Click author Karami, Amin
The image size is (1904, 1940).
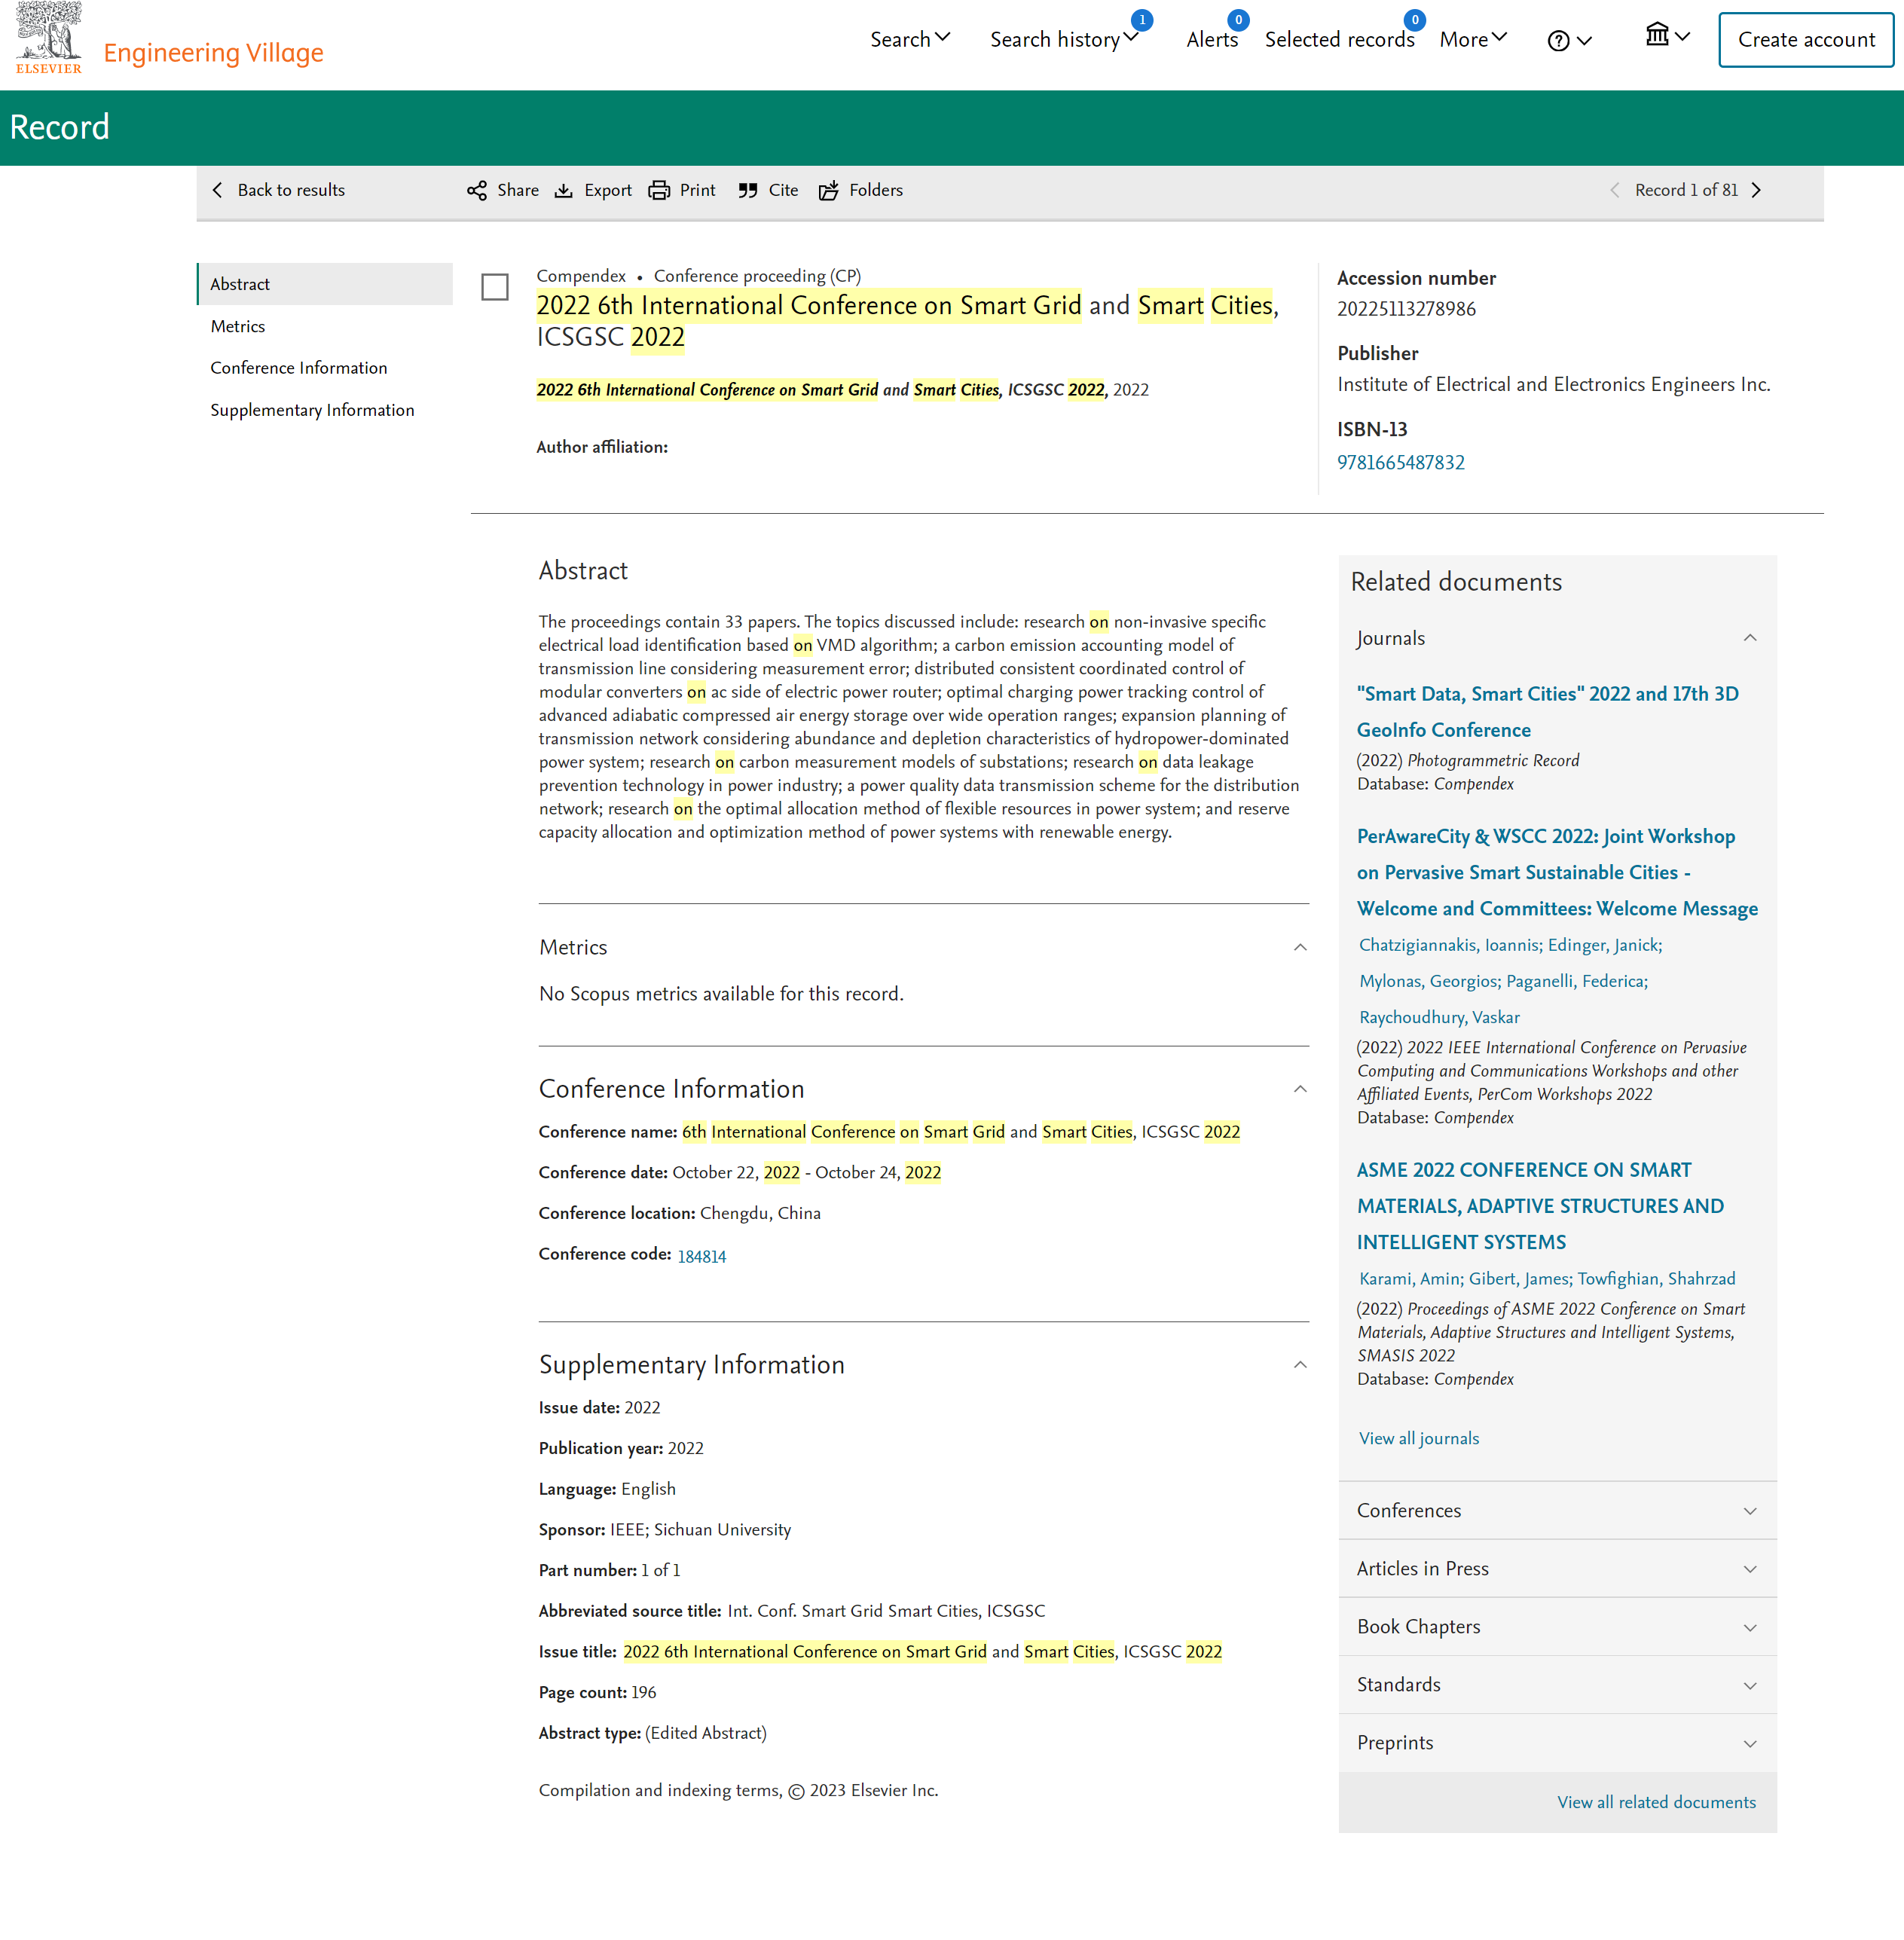click(1409, 1279)
